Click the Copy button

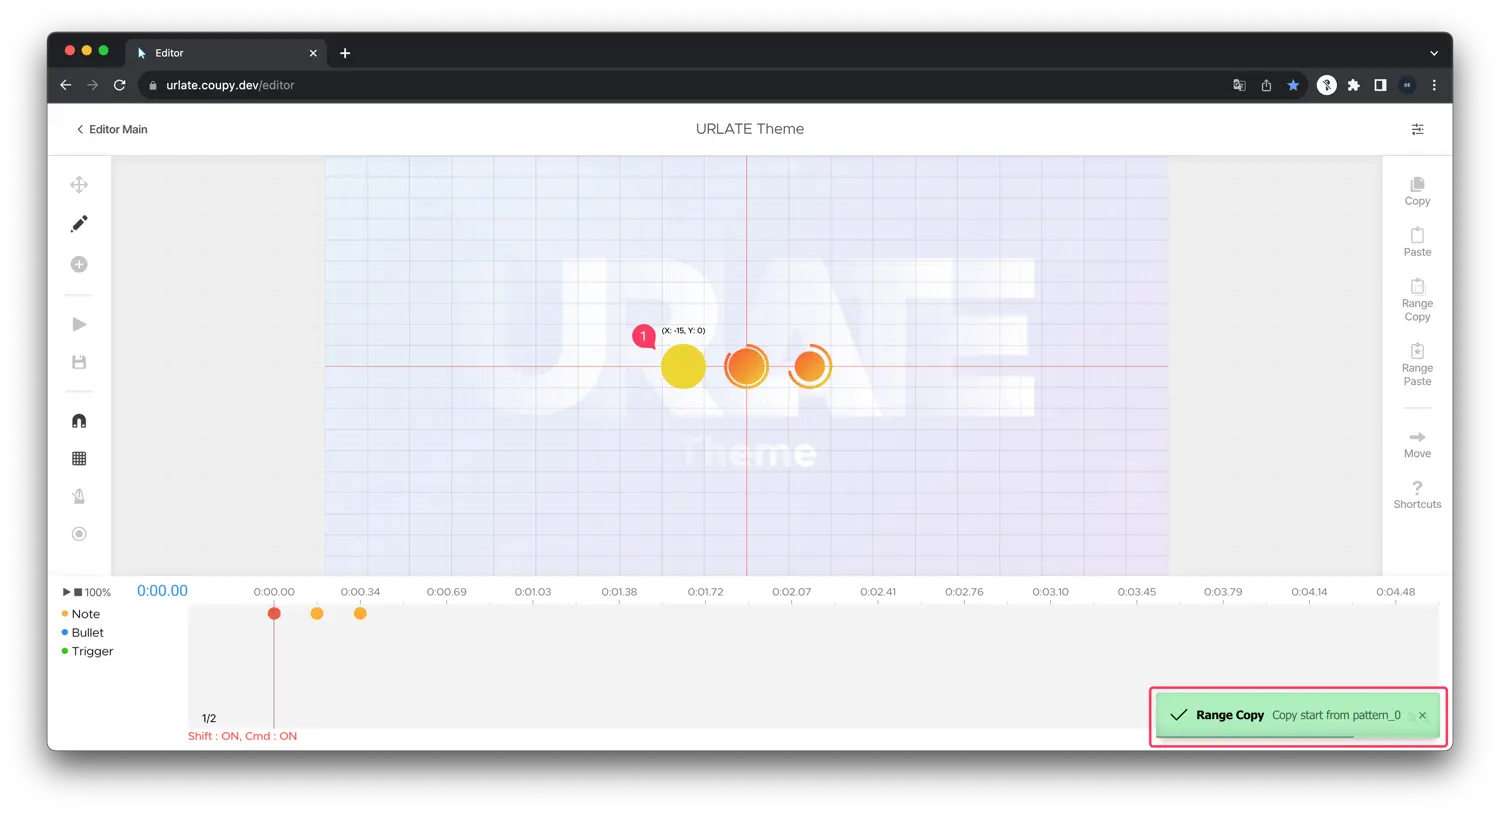(x=1417, y=191)
